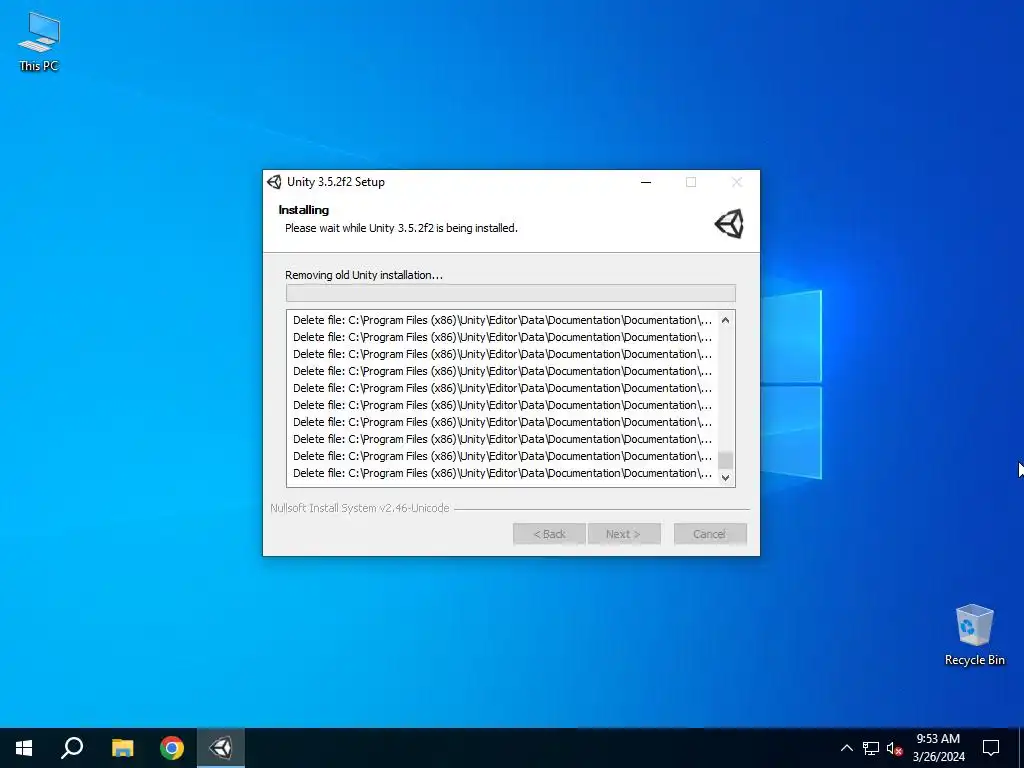Click the 'Unity 3.5.2f2 Setup' window title
The image size is (1024, 768).
[336, 182]
